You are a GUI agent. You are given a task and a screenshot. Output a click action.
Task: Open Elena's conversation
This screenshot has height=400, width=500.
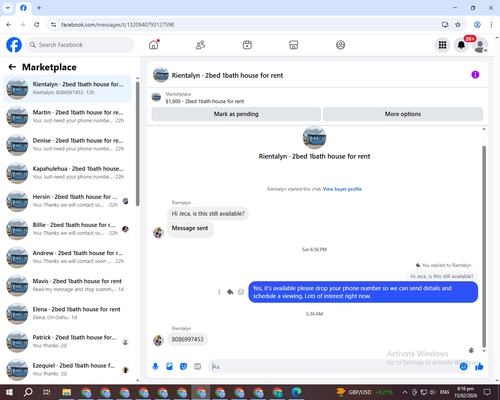(x=67, y=313)
